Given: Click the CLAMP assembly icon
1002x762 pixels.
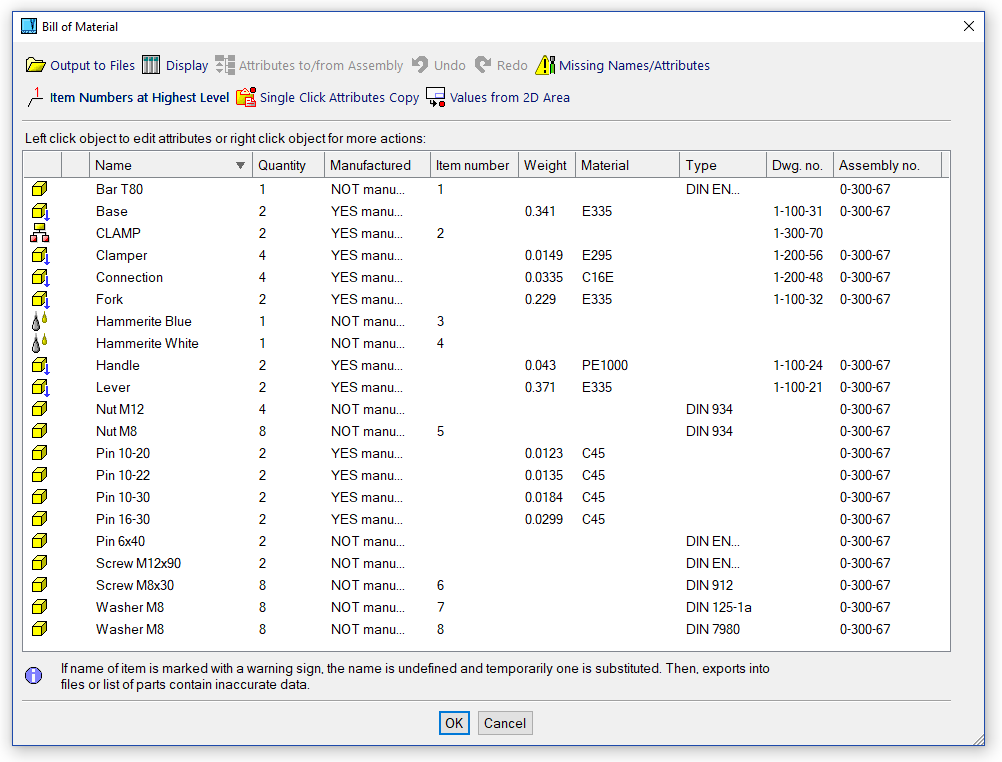Looking at the screenshot, I should click(x=40, y=234).
